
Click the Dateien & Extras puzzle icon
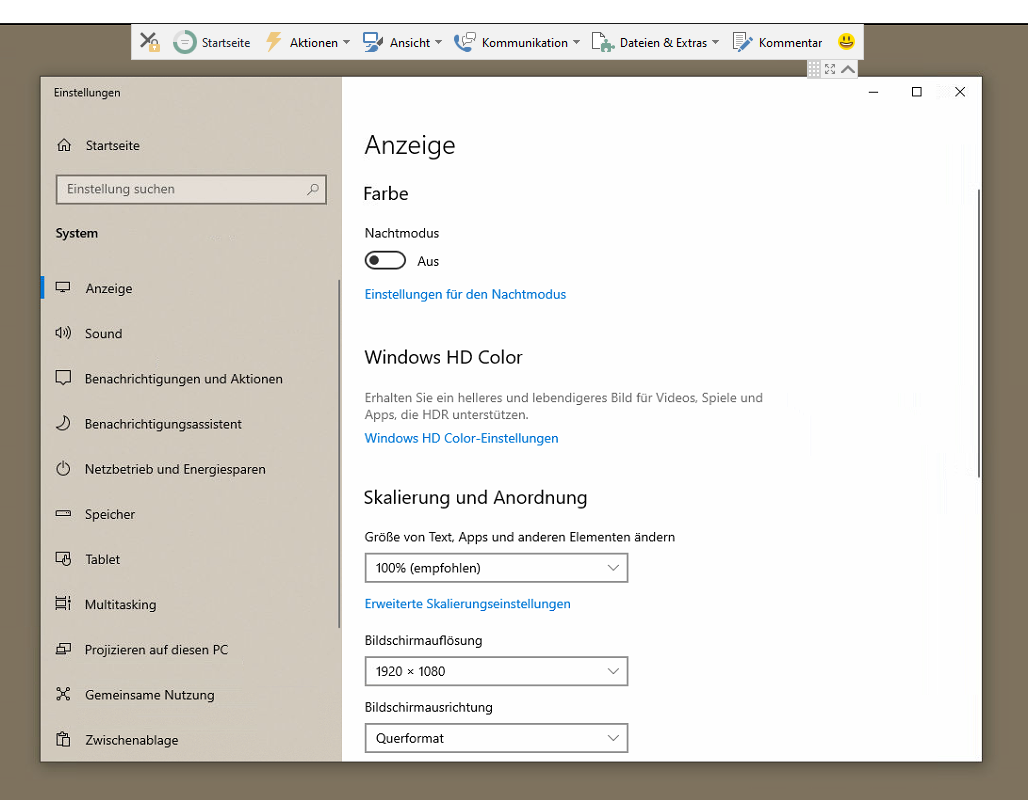tap(602, 42)
